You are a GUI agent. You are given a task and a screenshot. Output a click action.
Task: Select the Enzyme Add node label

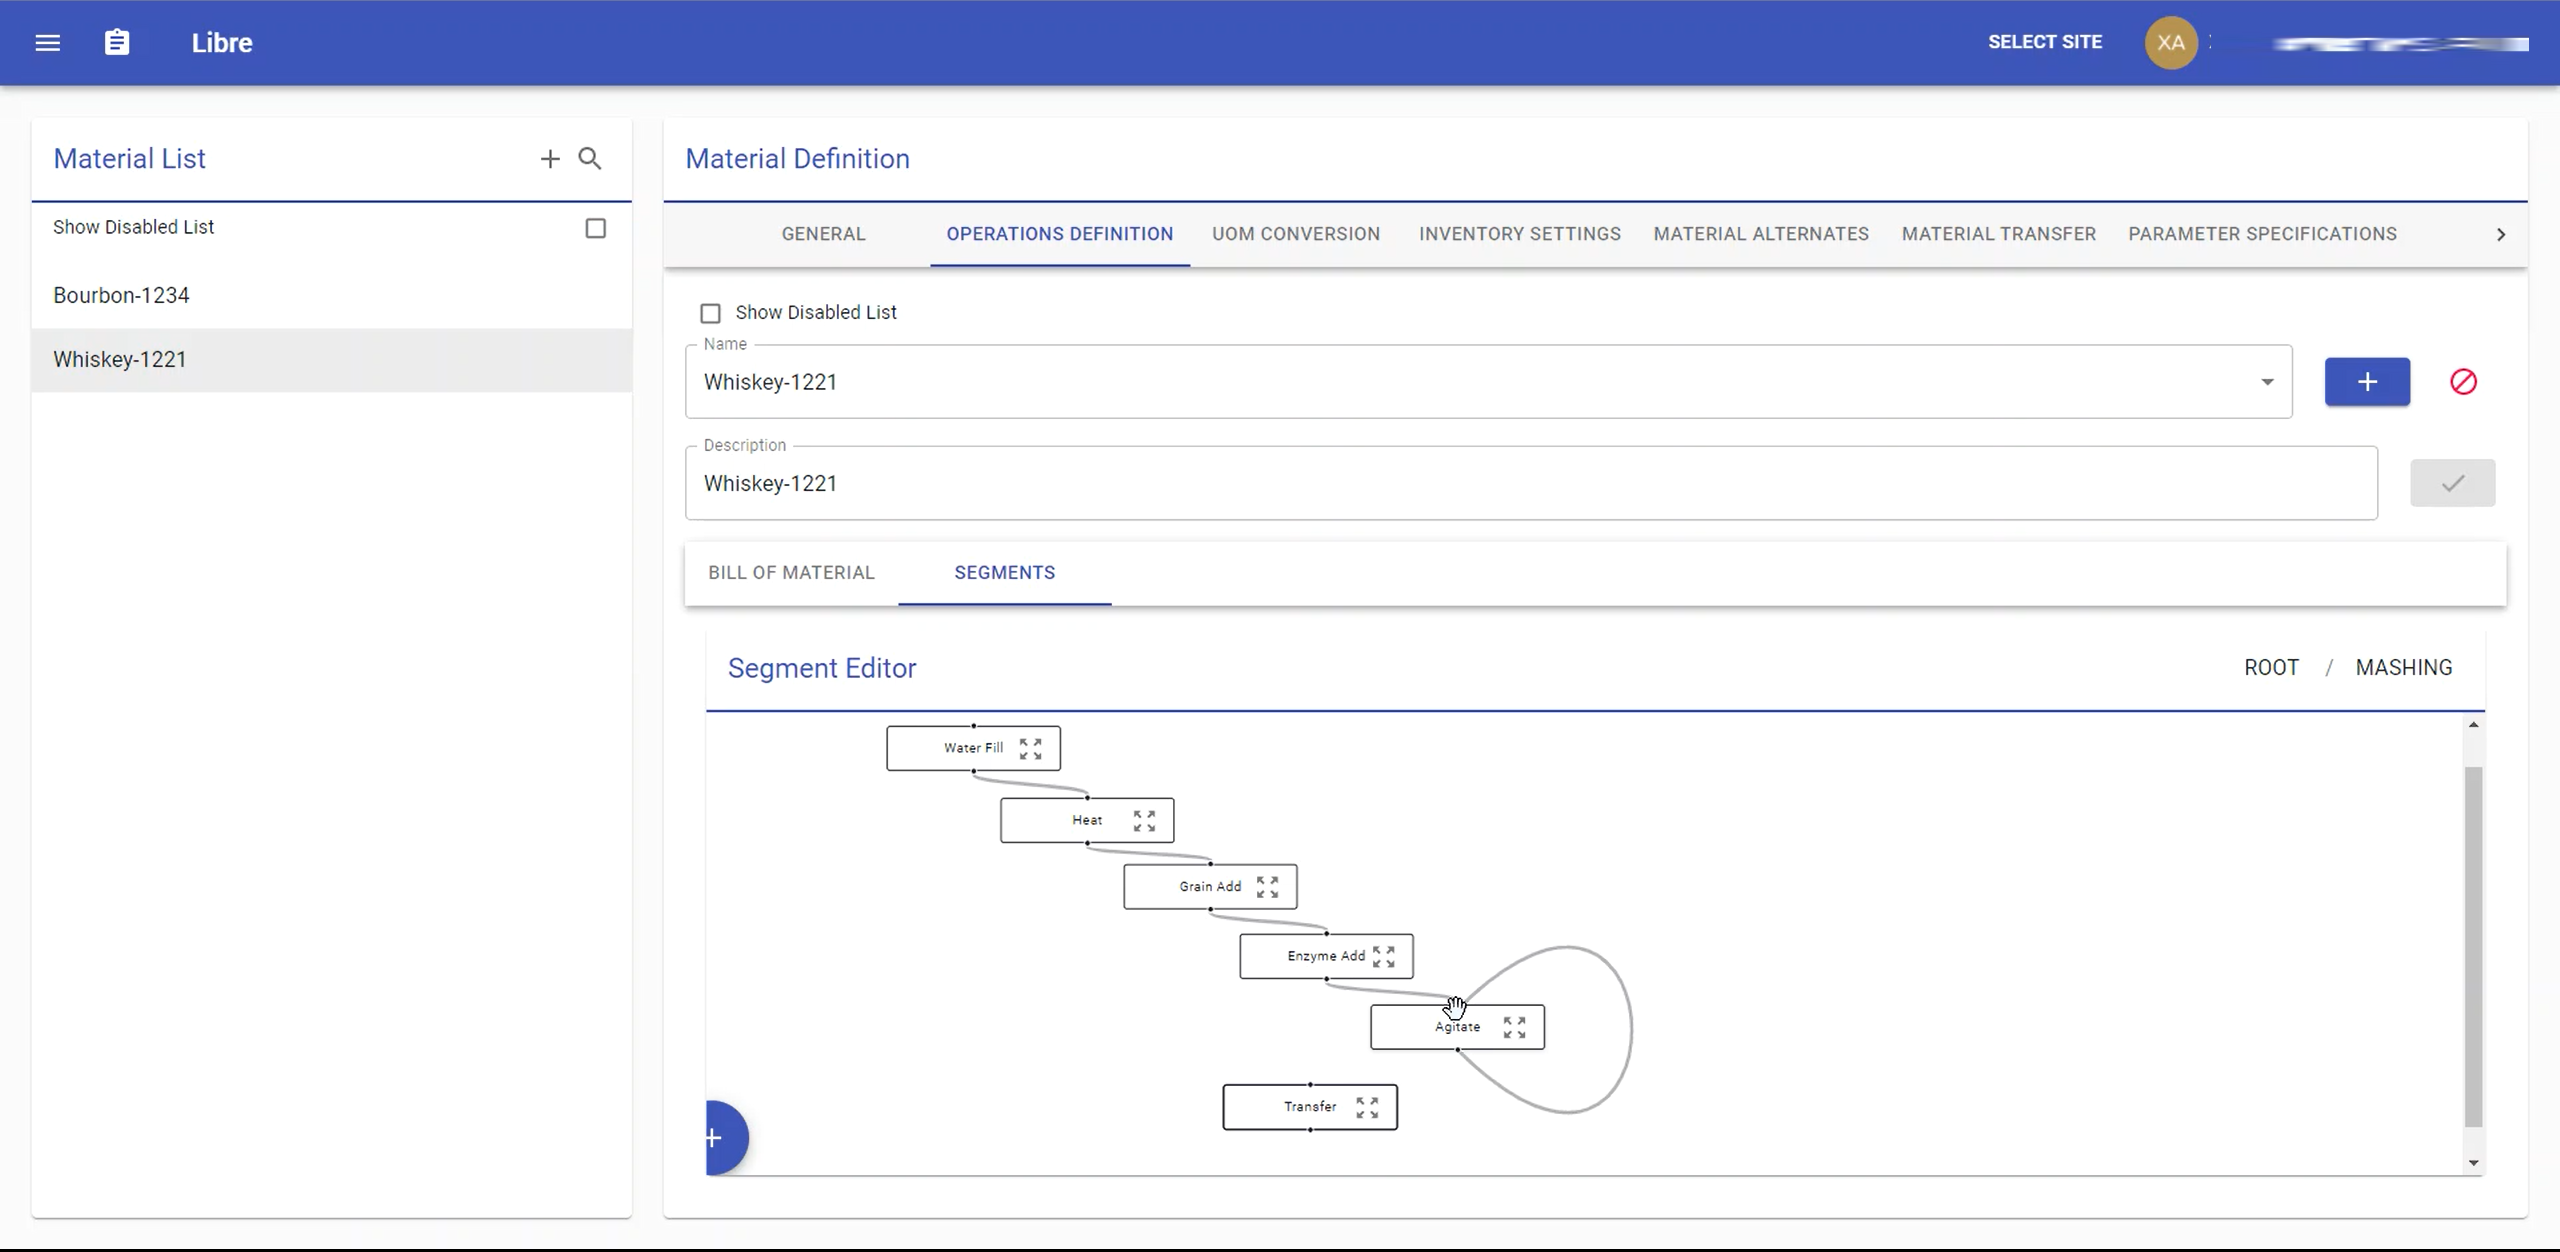pyautogui.click(x=1325, y=956)
